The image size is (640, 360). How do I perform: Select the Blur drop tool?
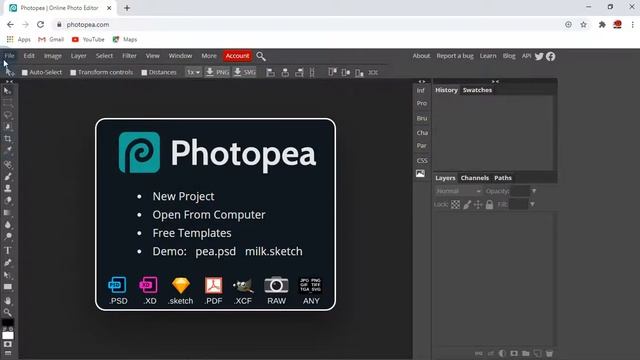tap(7, 225)
